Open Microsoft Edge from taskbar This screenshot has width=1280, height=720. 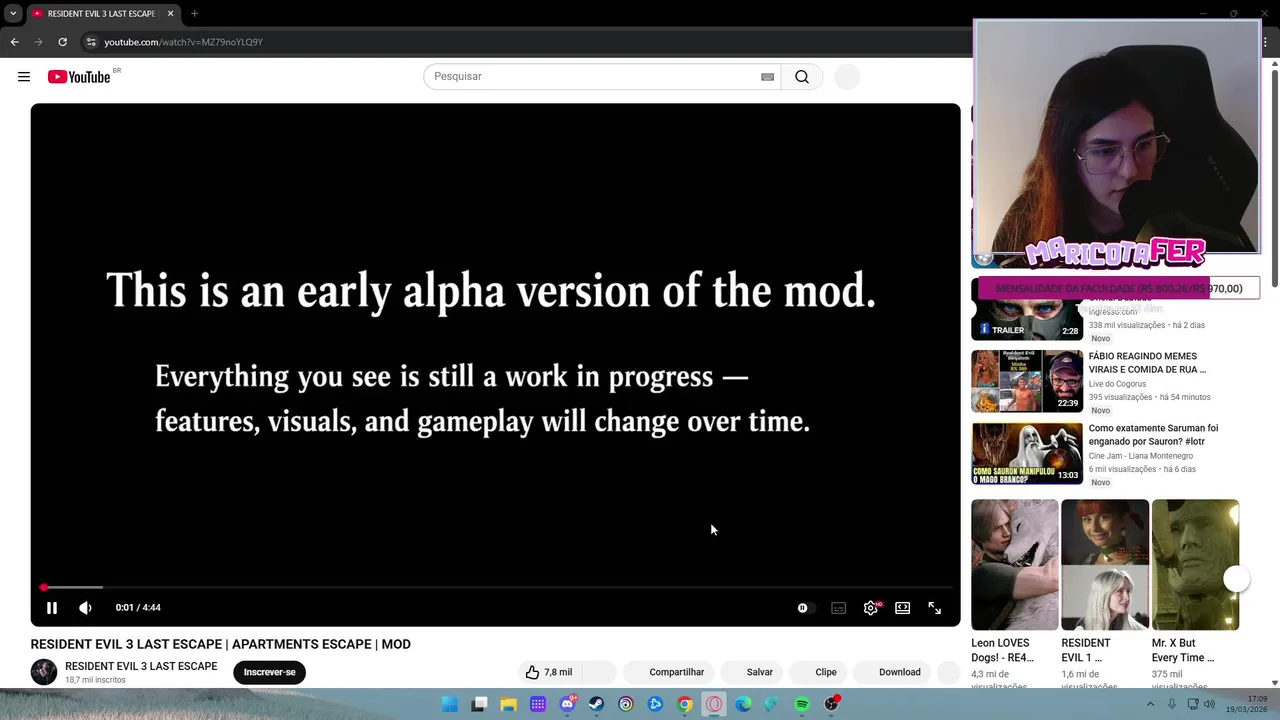(743, 704)
